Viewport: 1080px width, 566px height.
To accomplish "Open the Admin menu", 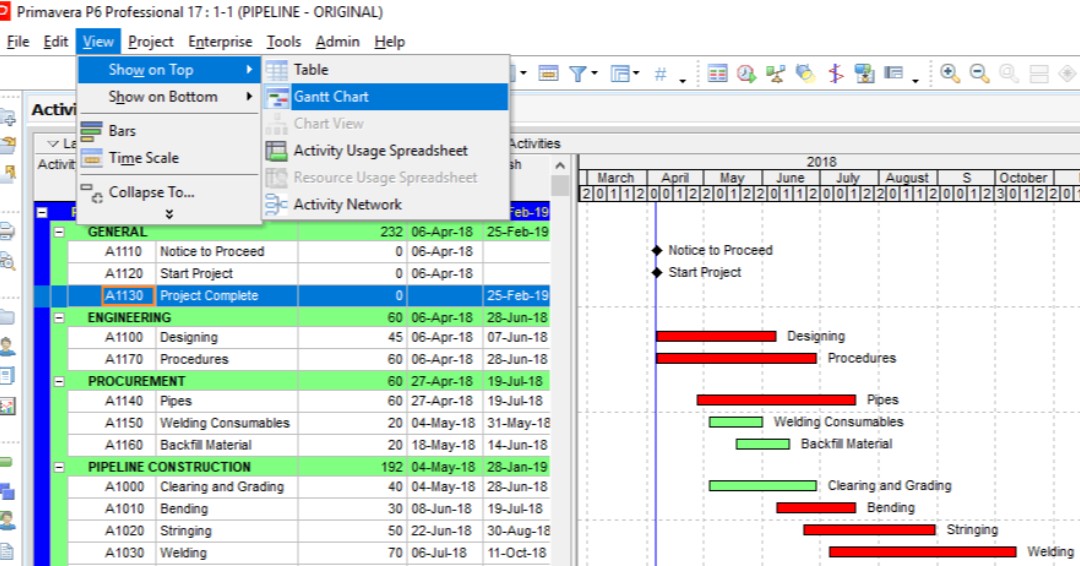I will [338, 41].
